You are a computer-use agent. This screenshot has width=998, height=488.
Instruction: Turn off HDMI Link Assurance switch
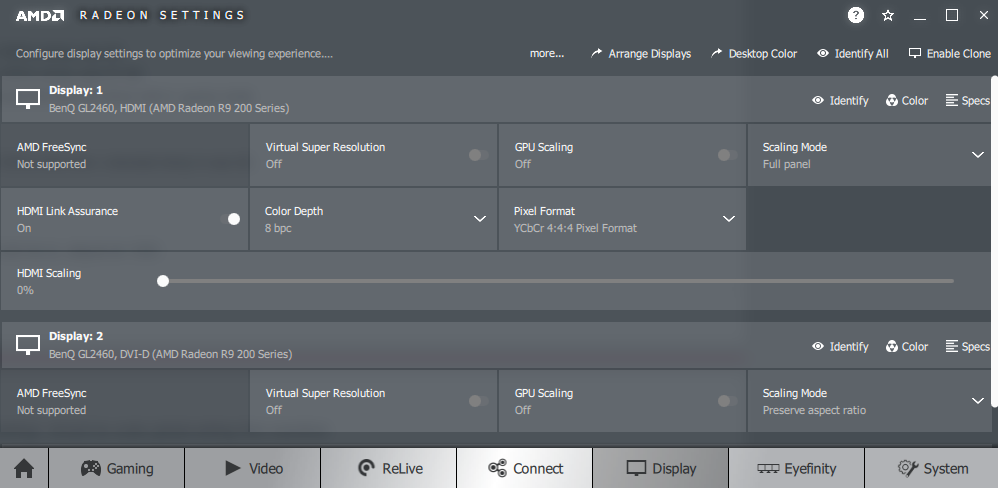pos(230,219)
